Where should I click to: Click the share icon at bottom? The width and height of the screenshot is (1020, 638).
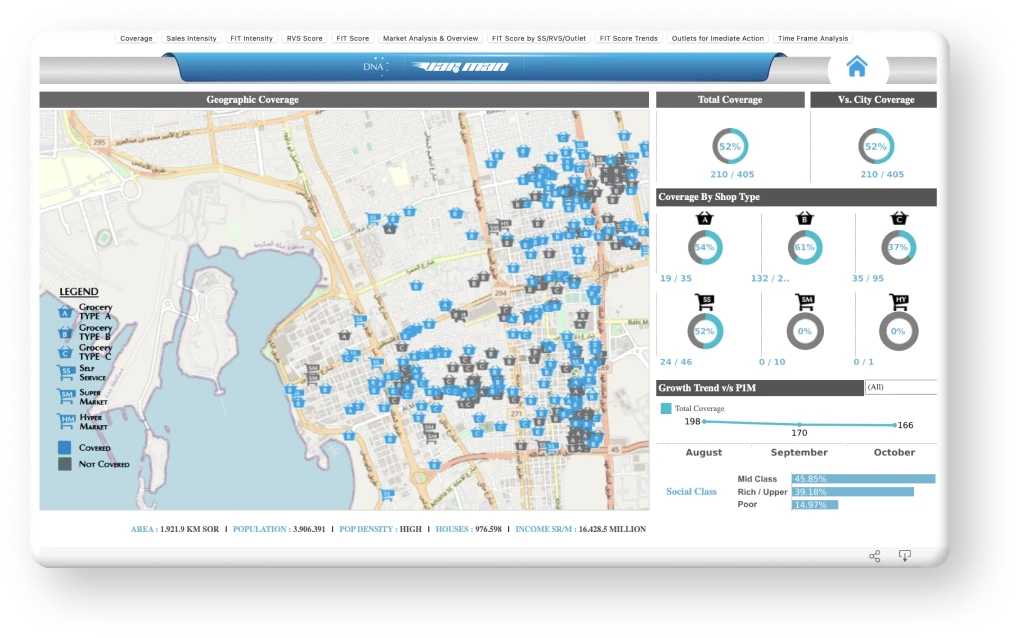click(875, 556)
